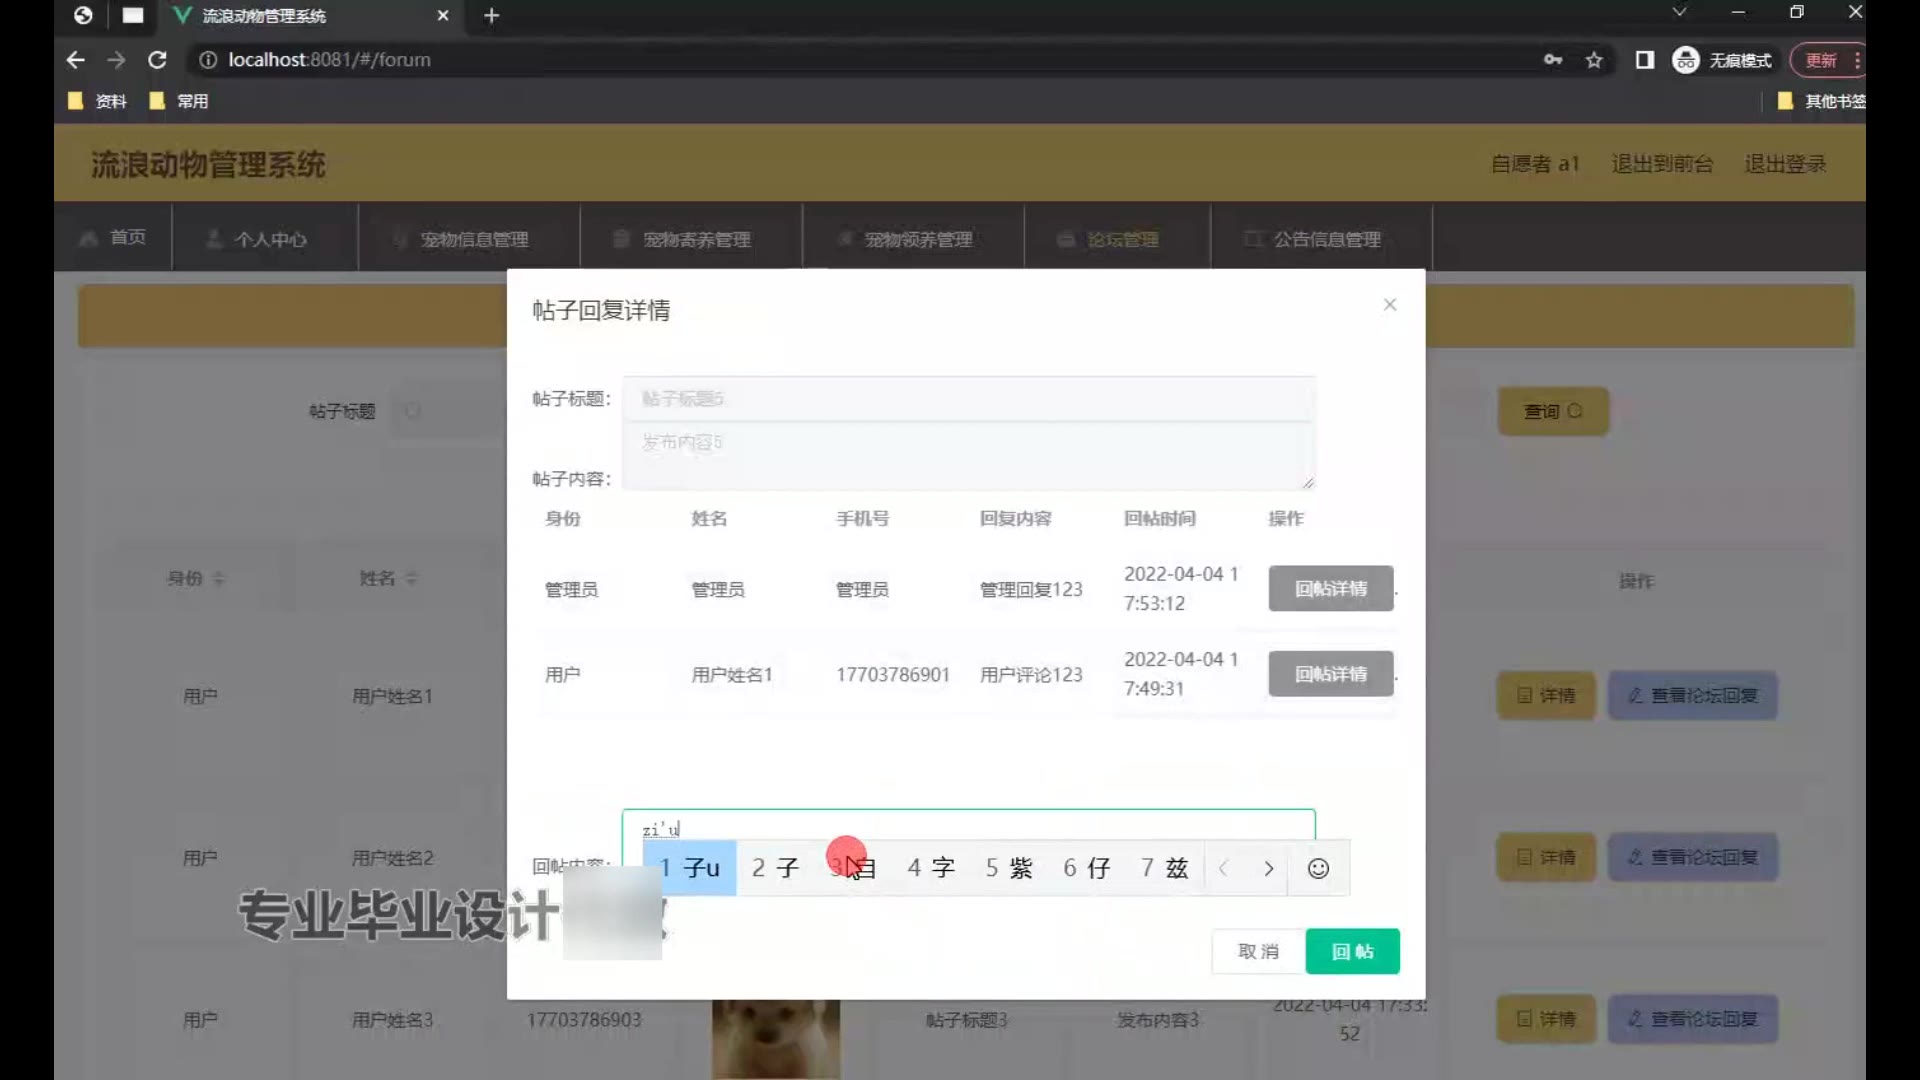Click 详情 button for 用户姓名1 row
This screenshot has width=1920, height=1080.
coord(1546,695)
